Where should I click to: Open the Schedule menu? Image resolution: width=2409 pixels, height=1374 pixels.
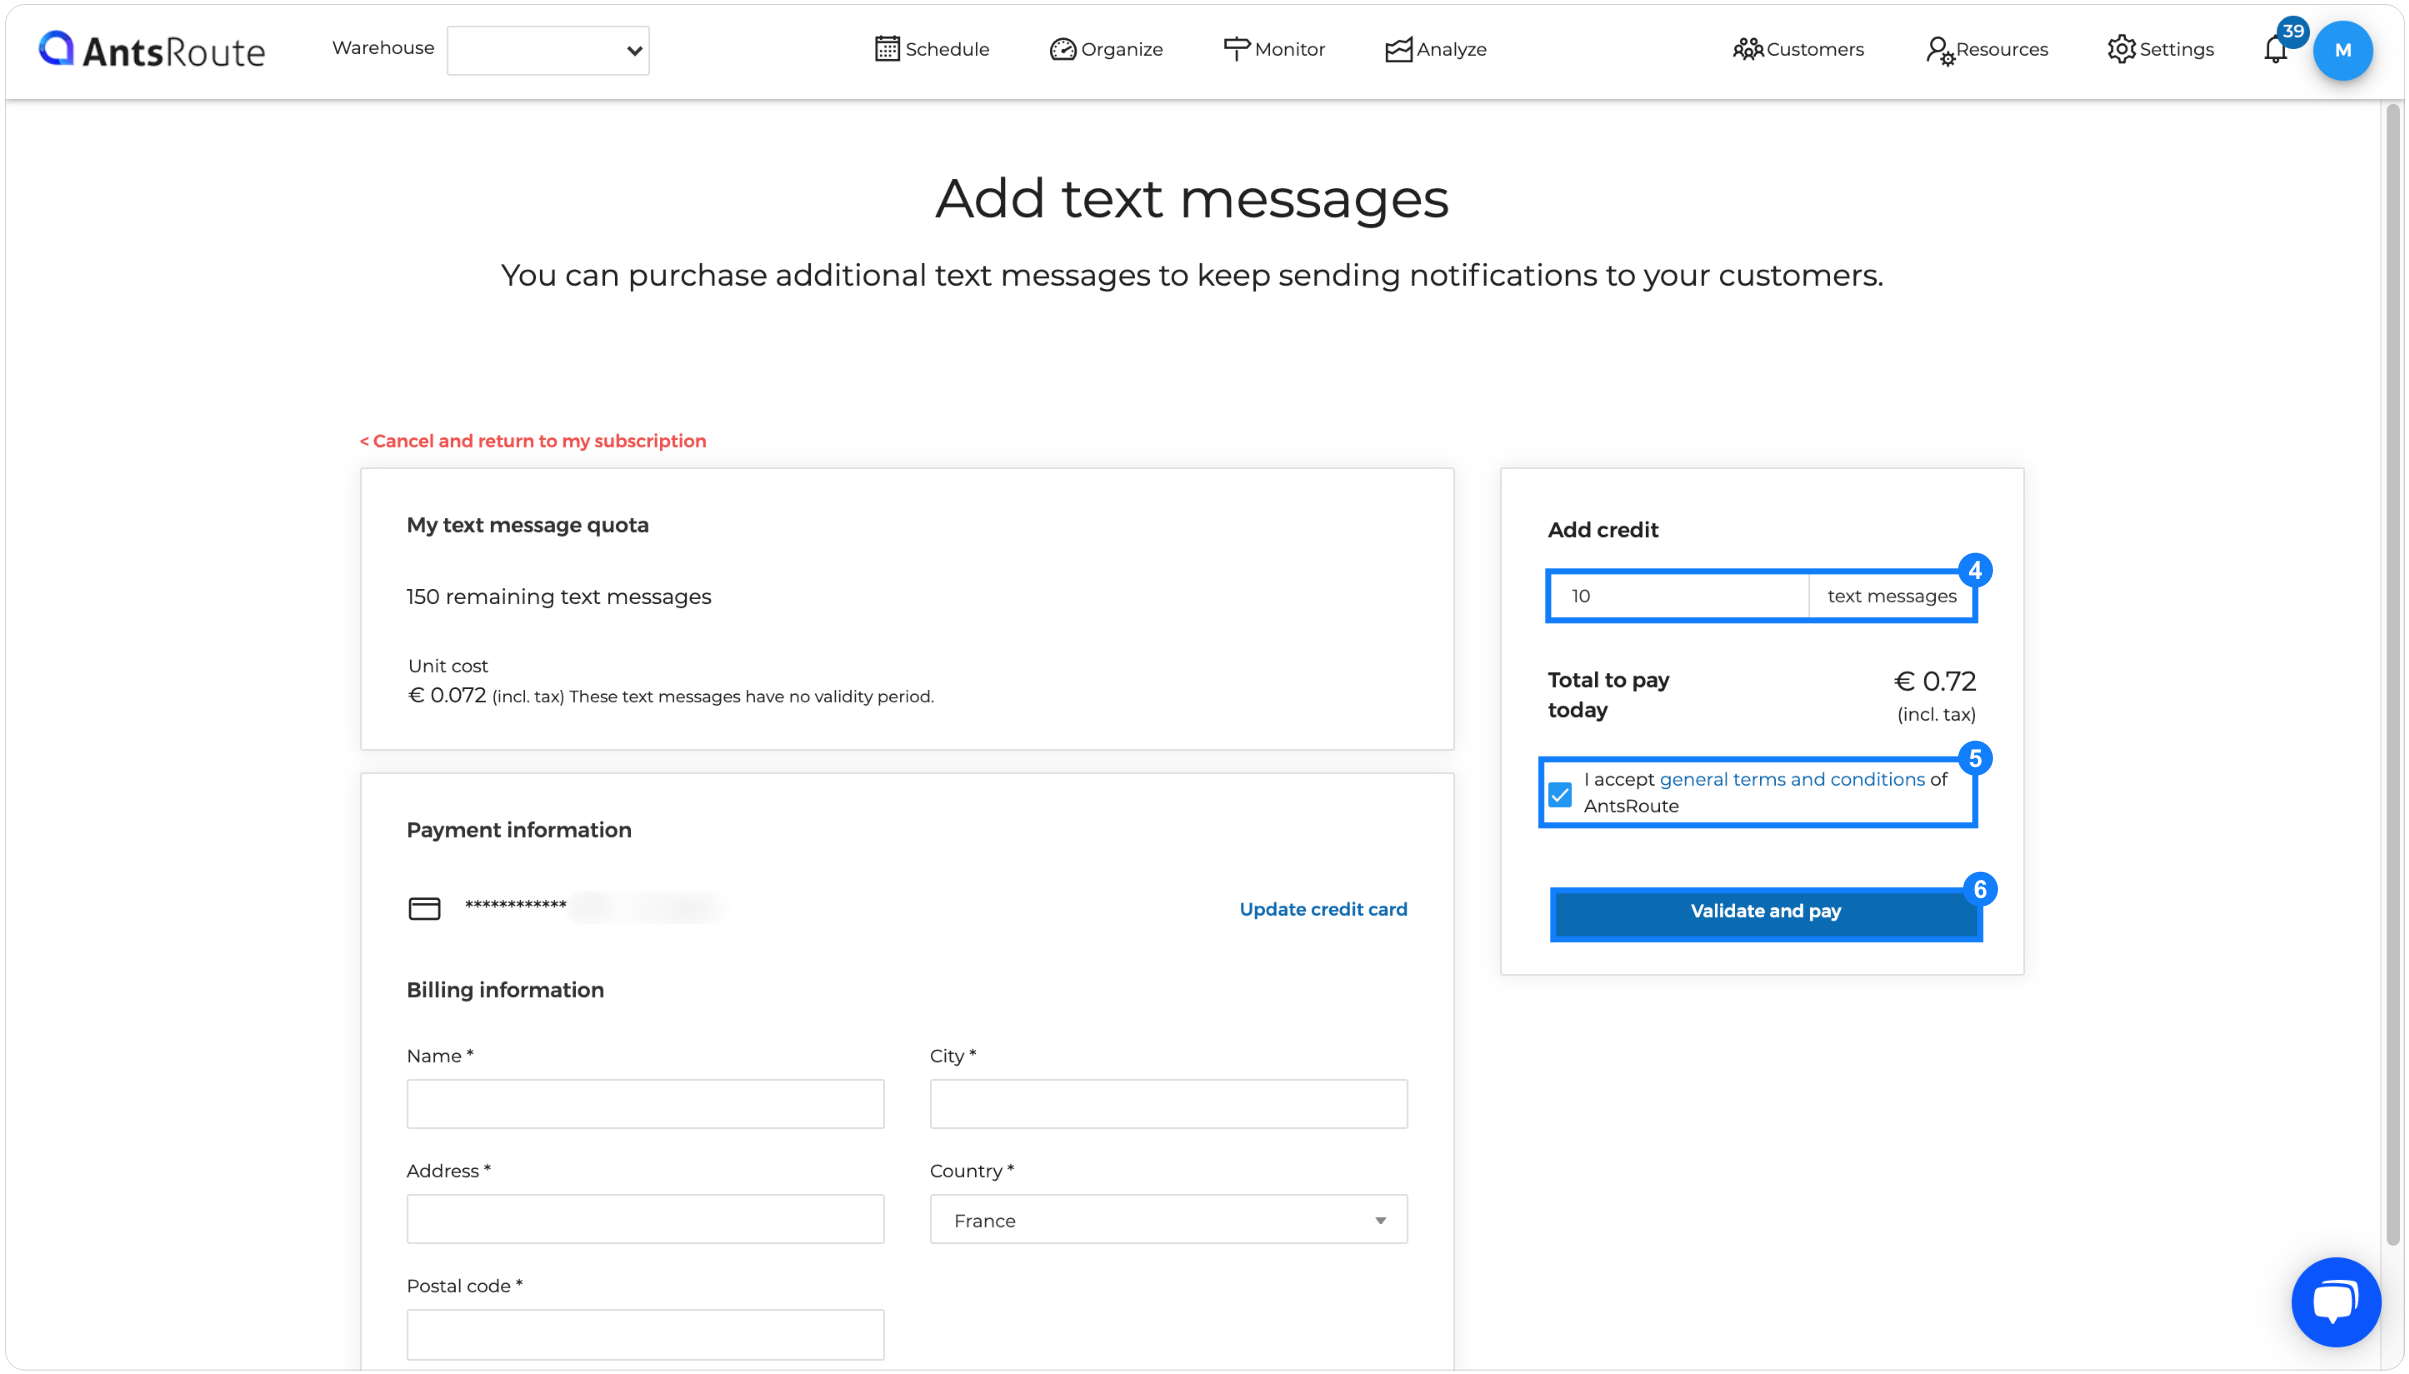pyautogui.click(x=931, y=49)
